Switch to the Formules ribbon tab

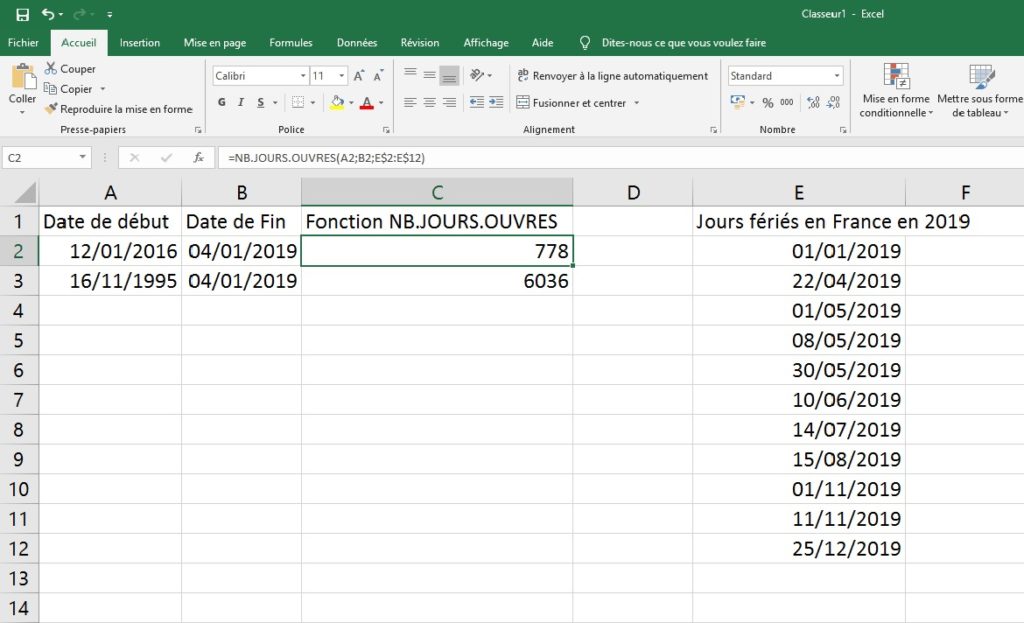pos(290,43)
